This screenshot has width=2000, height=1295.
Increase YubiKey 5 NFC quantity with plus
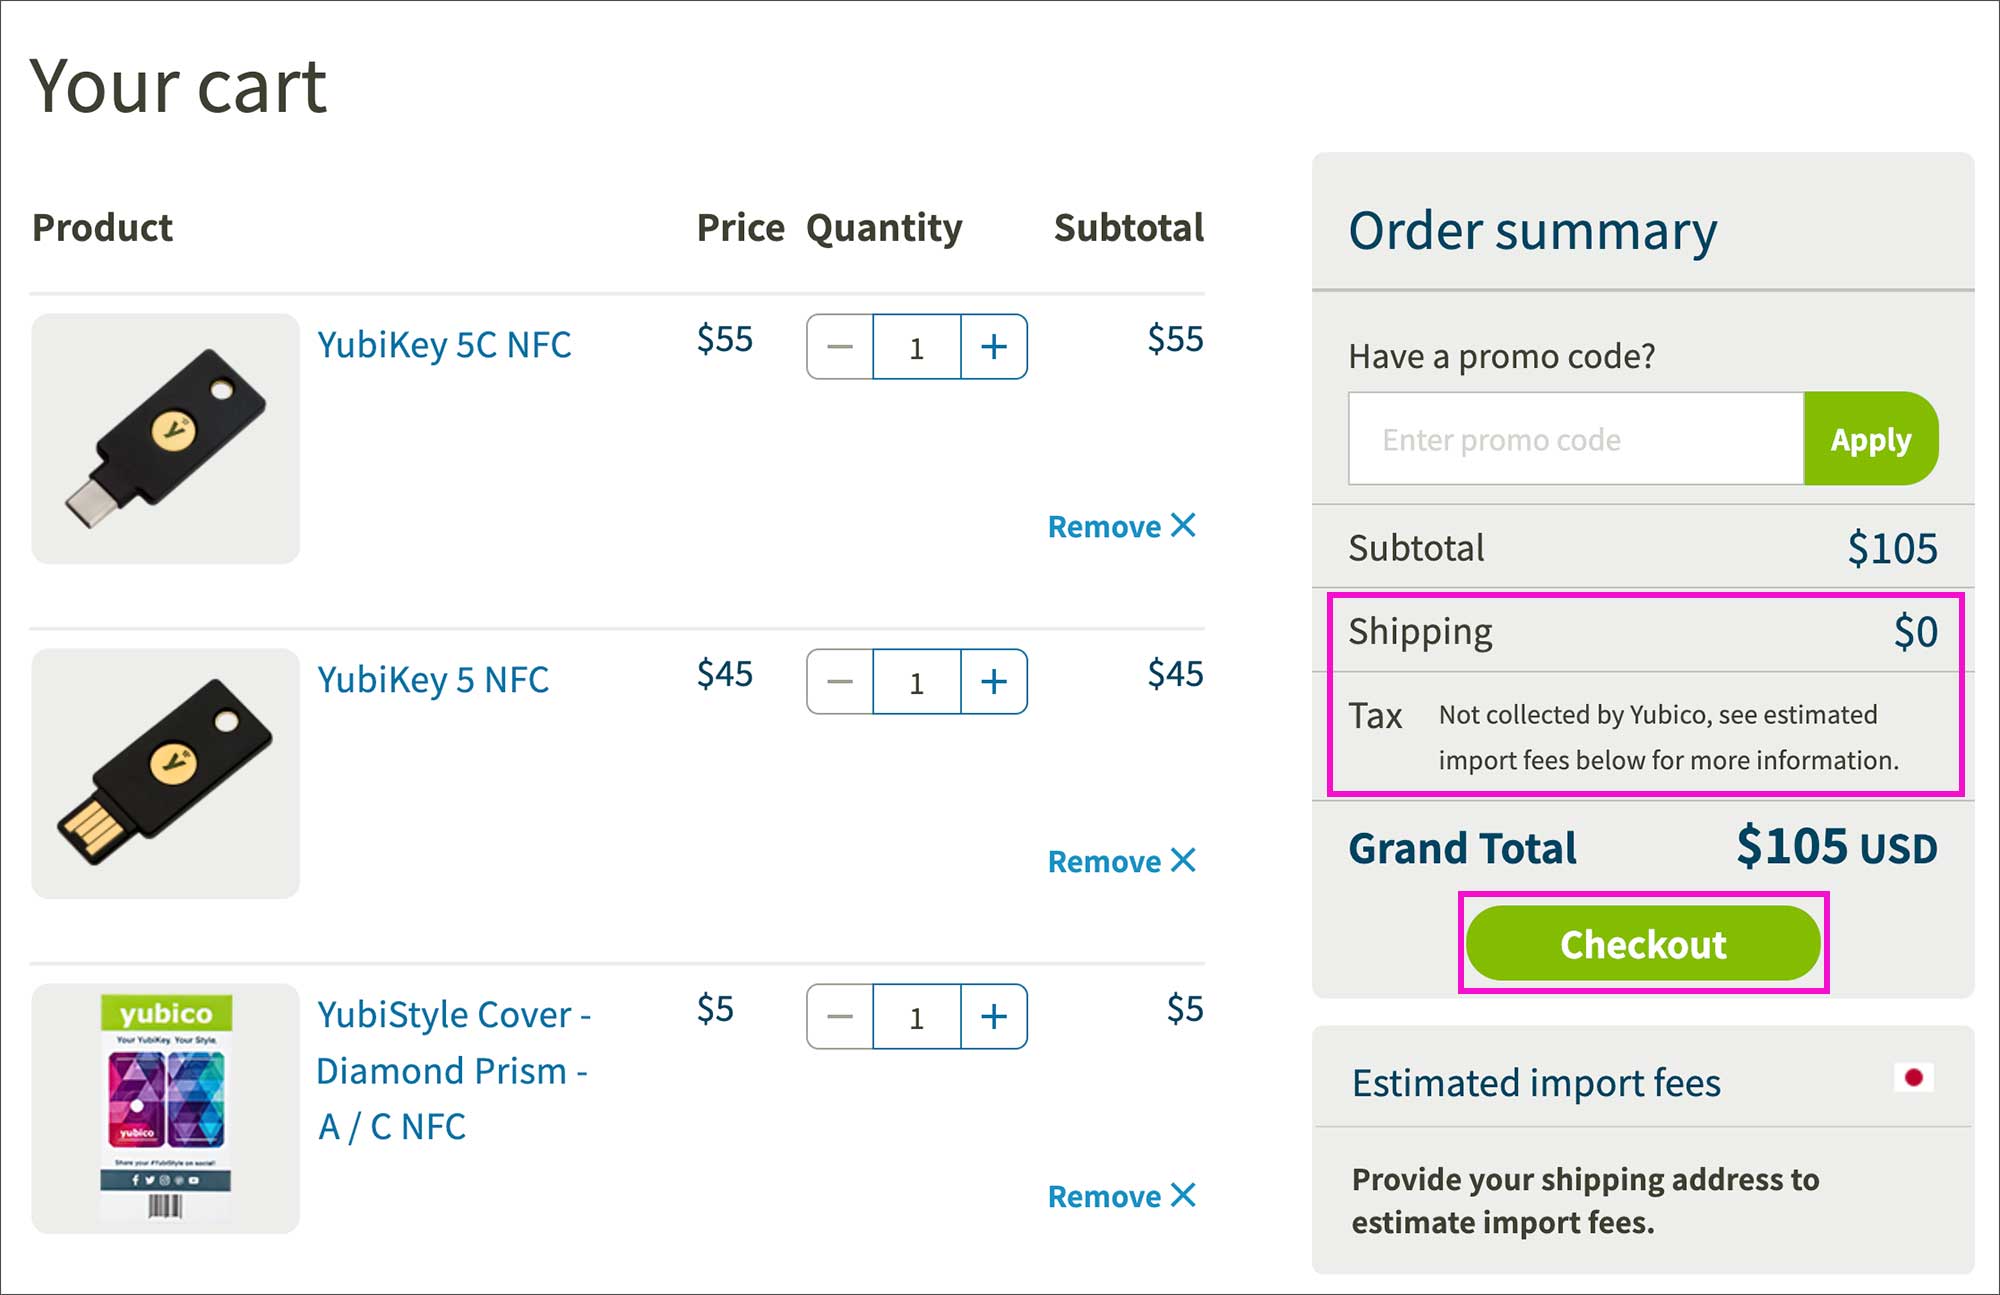click(x=993, y=682)
